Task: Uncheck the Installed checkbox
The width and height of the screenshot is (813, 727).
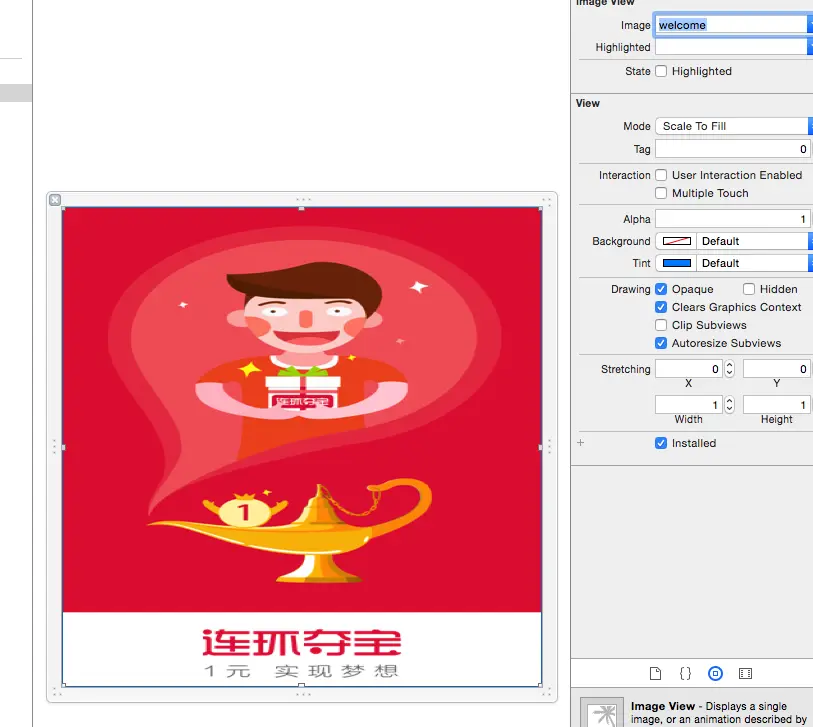Action: [661, 443]
